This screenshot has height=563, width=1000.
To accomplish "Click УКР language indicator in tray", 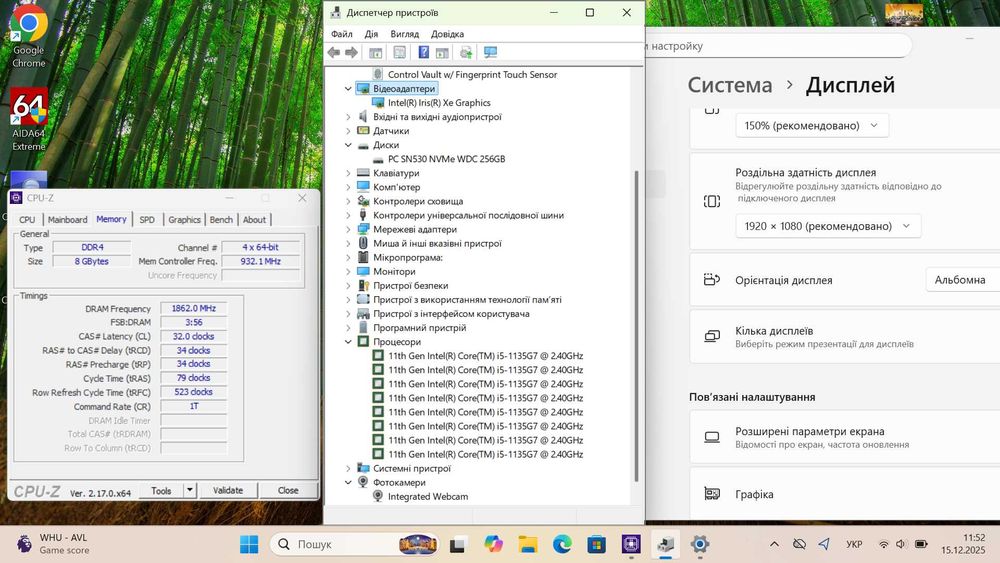I will (x=854, y=544).
